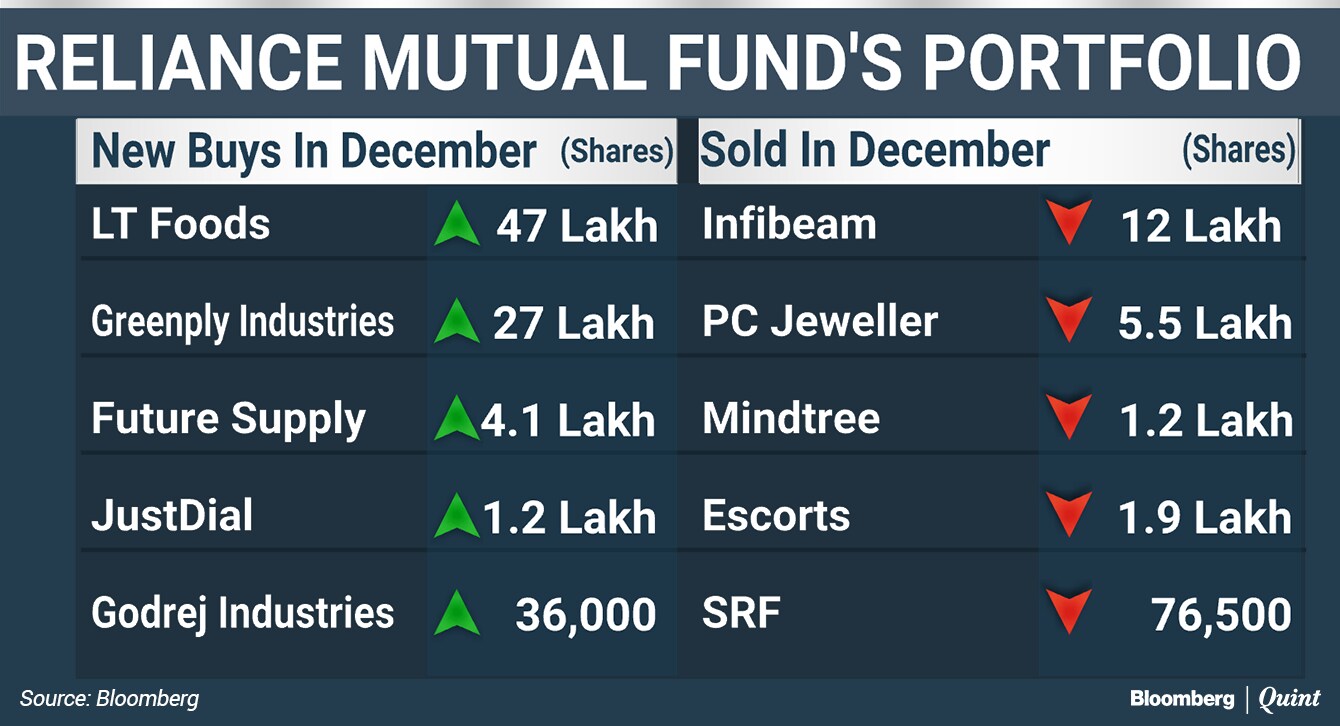Click the red arrow next to PC Jeweller
The image size is (1340, 726).
click(x=1070, y=322)
